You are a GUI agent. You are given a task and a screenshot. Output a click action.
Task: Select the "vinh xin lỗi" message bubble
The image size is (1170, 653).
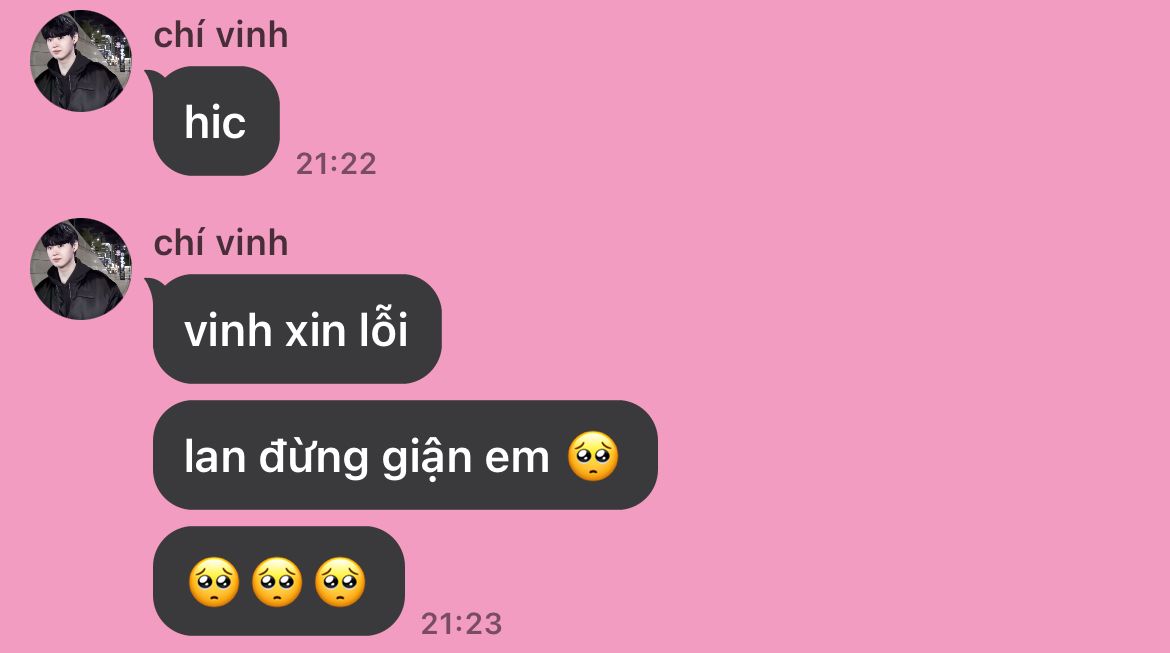coord(297,329)
